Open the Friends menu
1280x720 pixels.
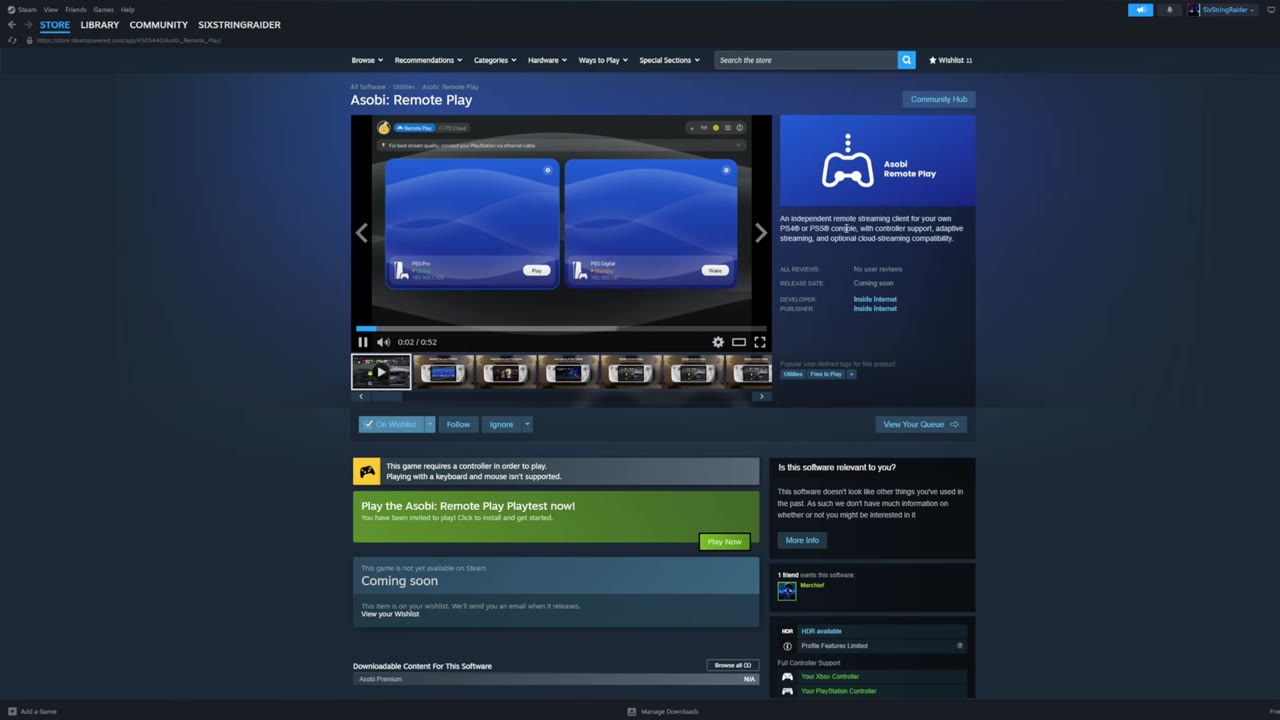point(75,10)
